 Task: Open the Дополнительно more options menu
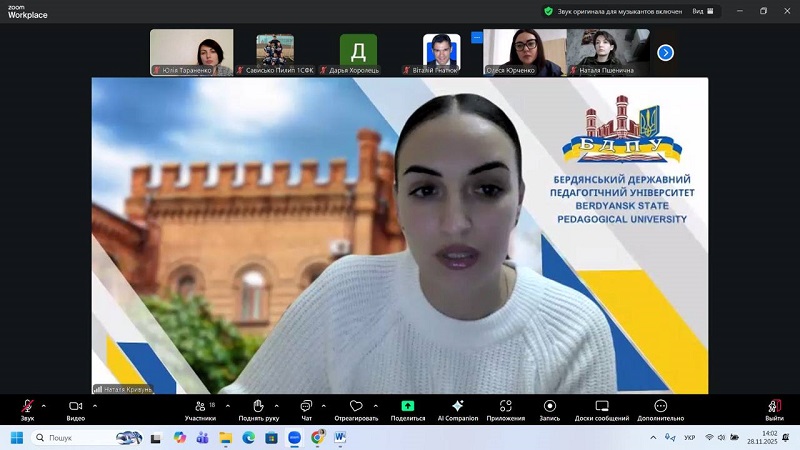tap(660, 408)
